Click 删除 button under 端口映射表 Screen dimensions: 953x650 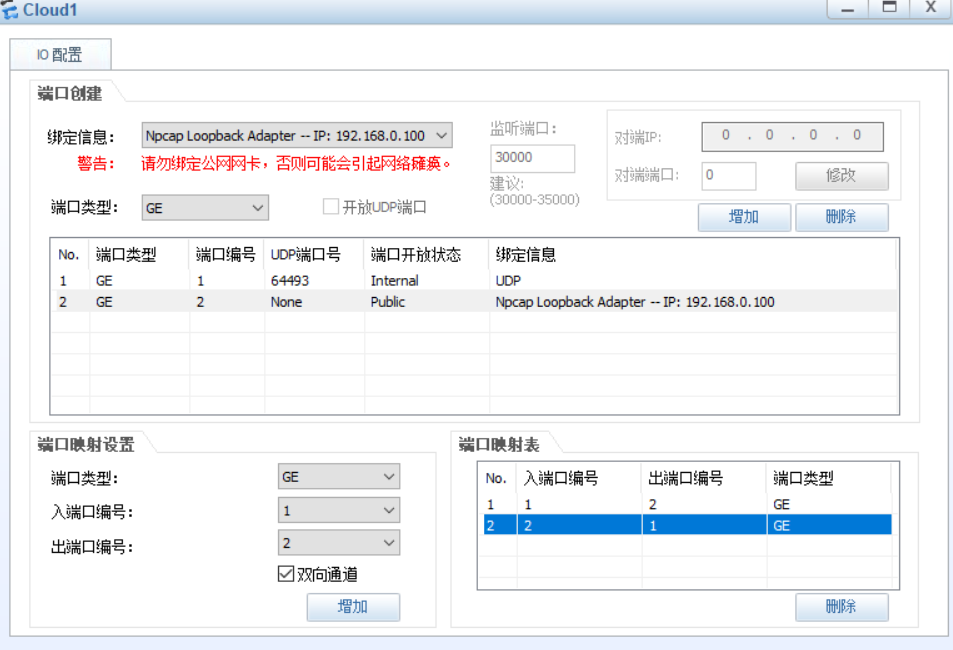841,607
